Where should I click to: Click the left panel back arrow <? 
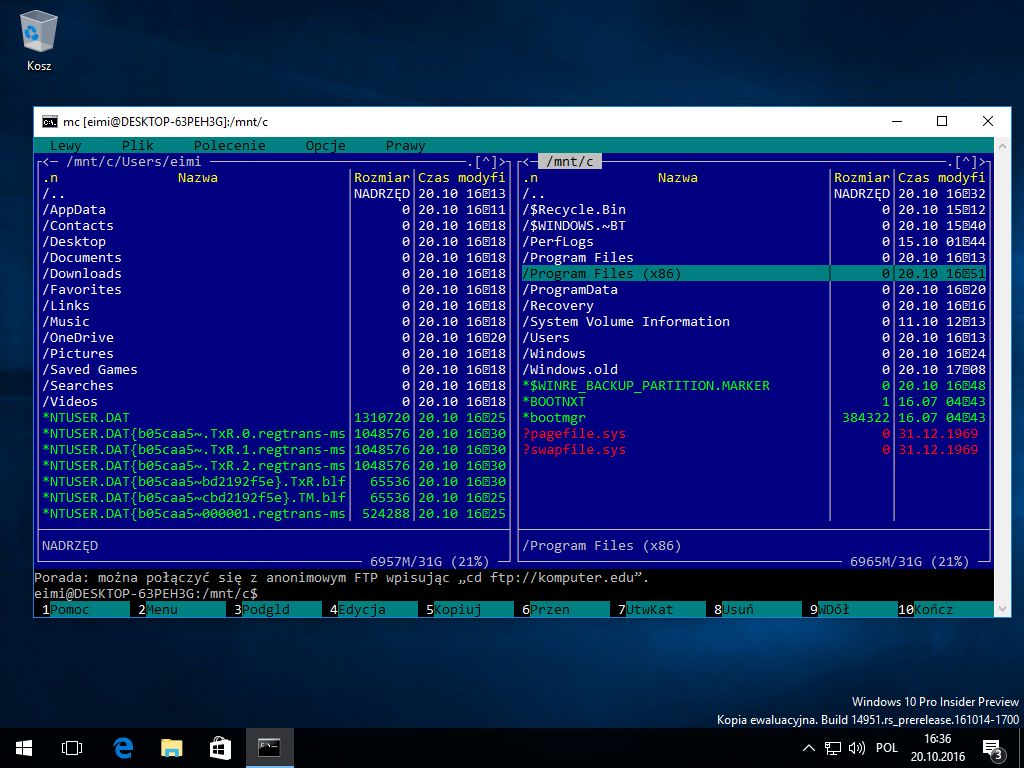(x=46, y=162)
